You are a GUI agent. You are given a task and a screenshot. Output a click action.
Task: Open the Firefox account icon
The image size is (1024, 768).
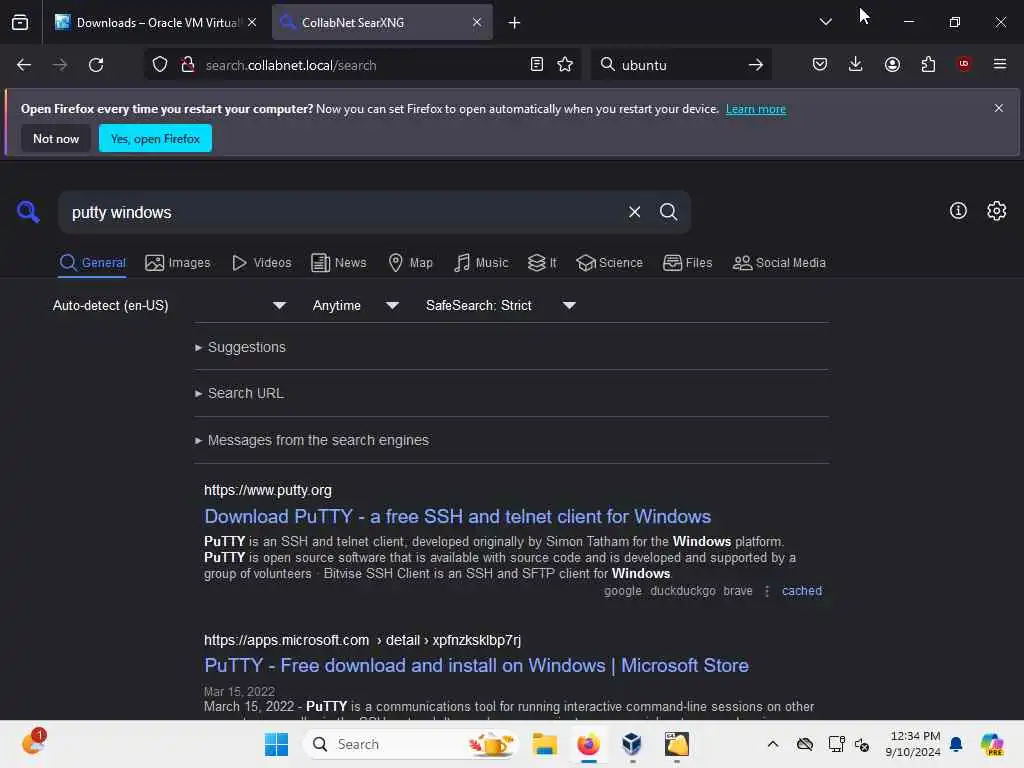point(892,64)
